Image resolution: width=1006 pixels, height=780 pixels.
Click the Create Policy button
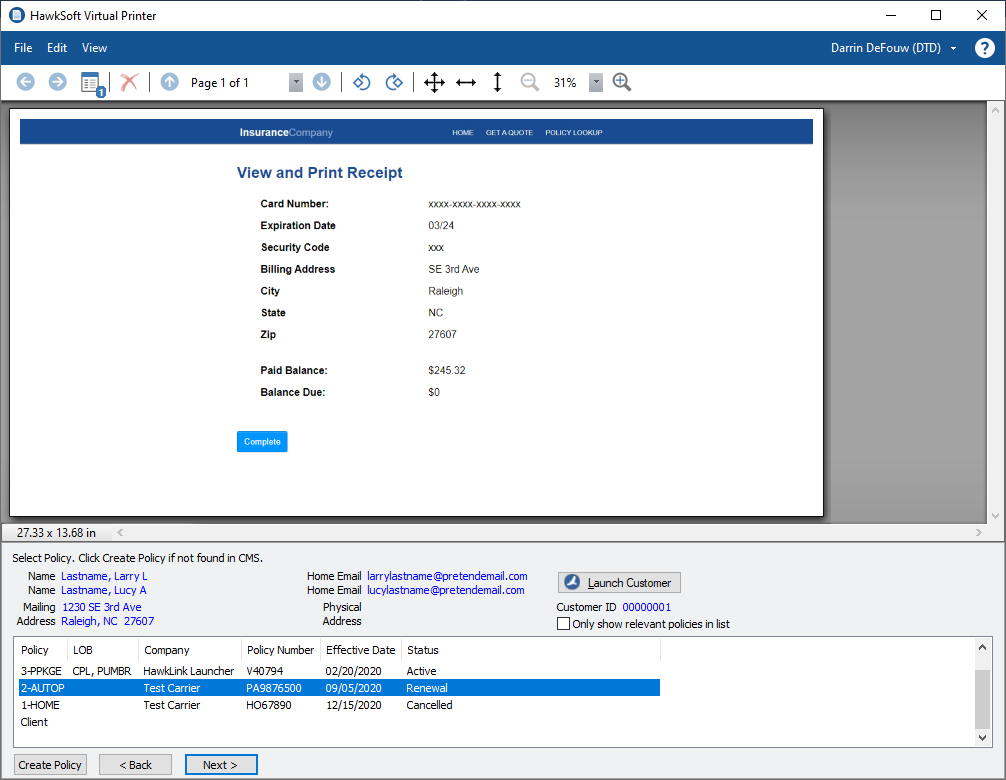click(50, 764)
